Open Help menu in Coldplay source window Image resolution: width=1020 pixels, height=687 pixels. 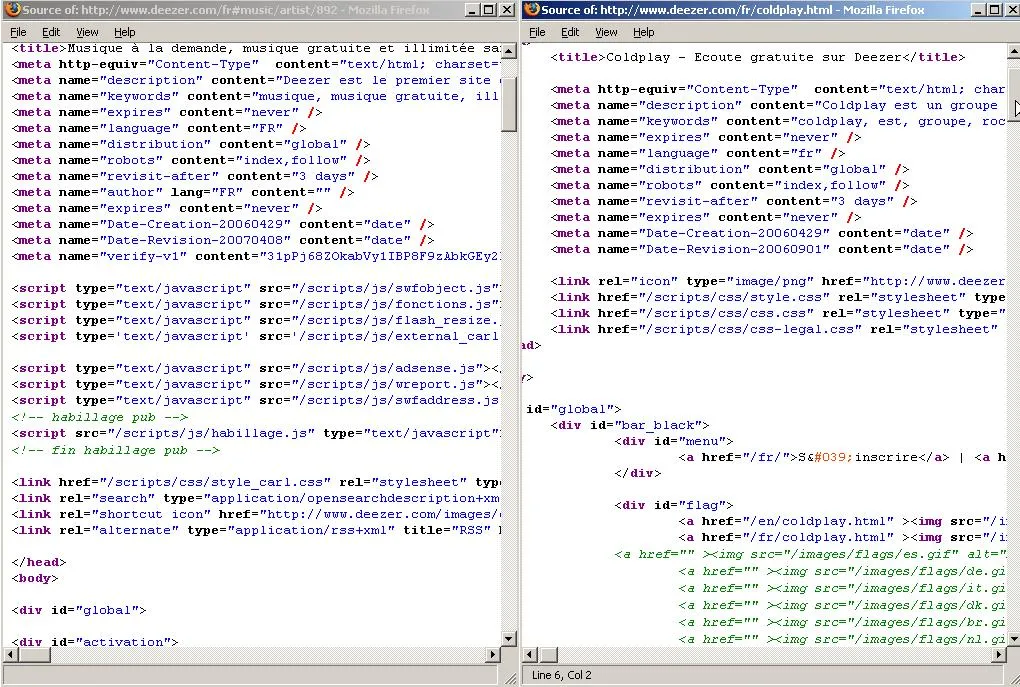[643, 32]
